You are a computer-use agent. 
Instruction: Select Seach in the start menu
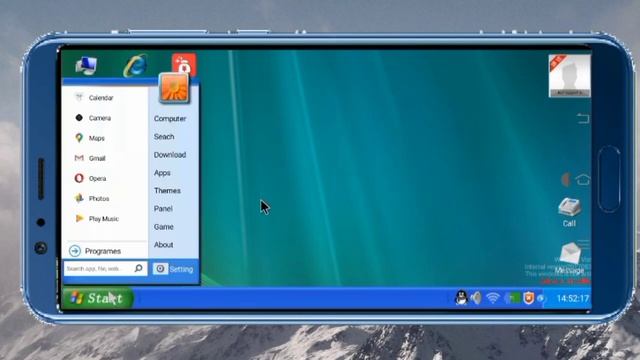(x=164, y=137)
